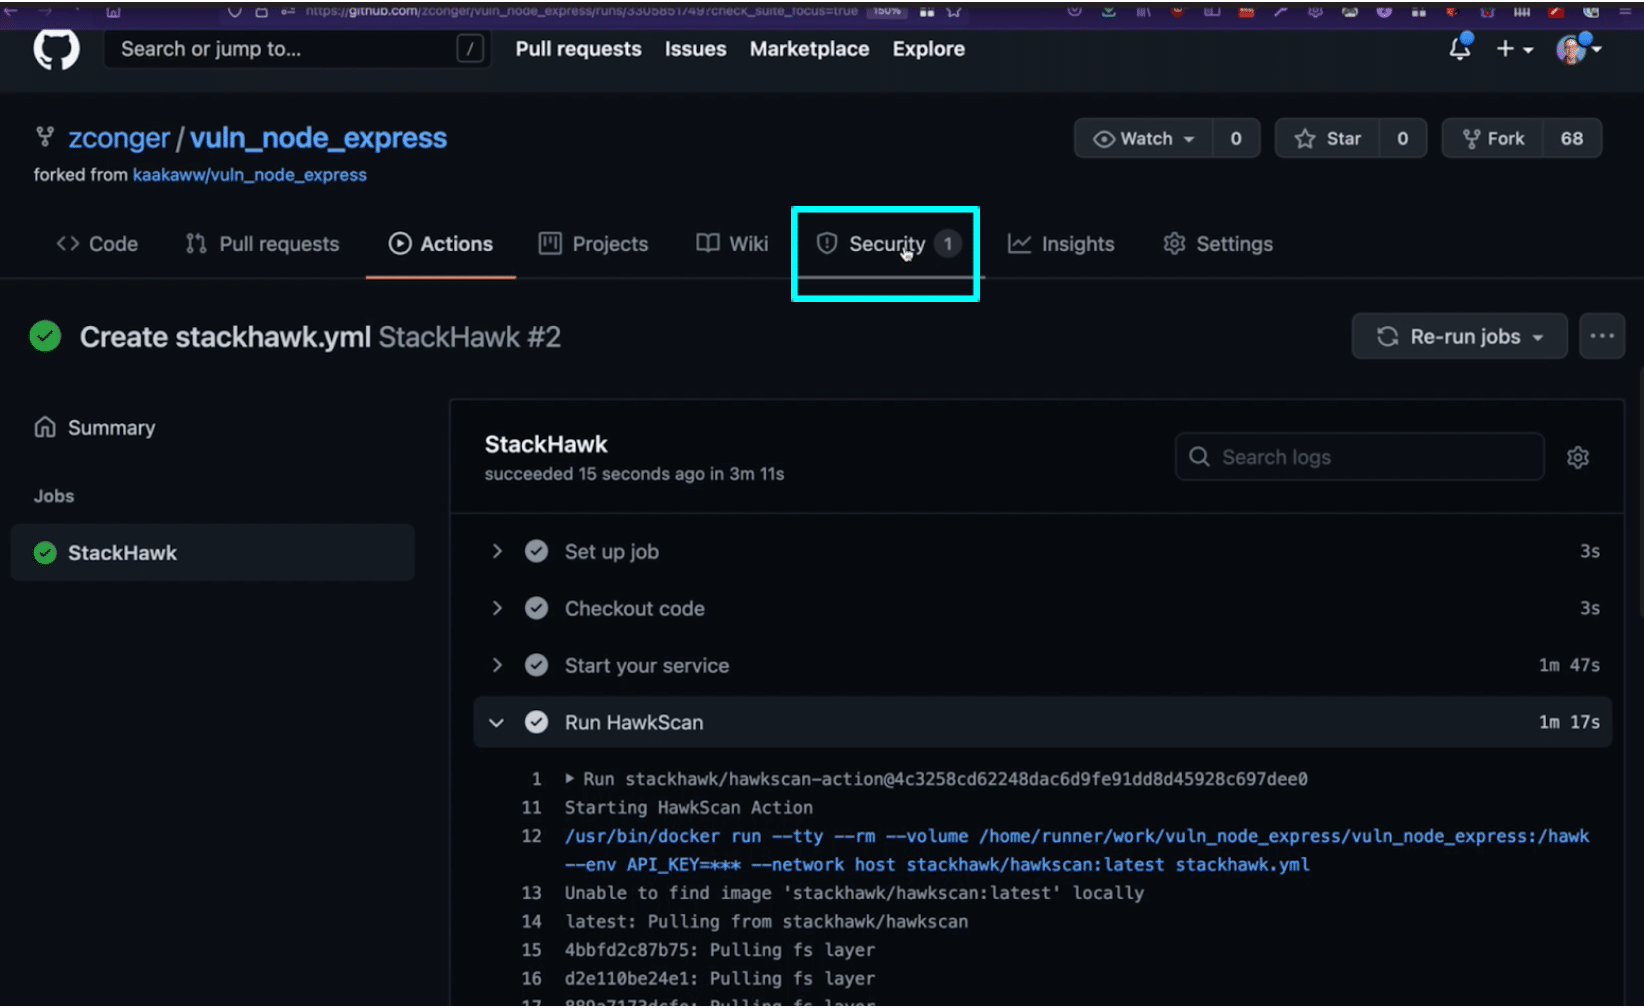Image resolution: width=1644 pixels, height=1008 pixels.
Task: View 68 forks count
Action: 1572,139
